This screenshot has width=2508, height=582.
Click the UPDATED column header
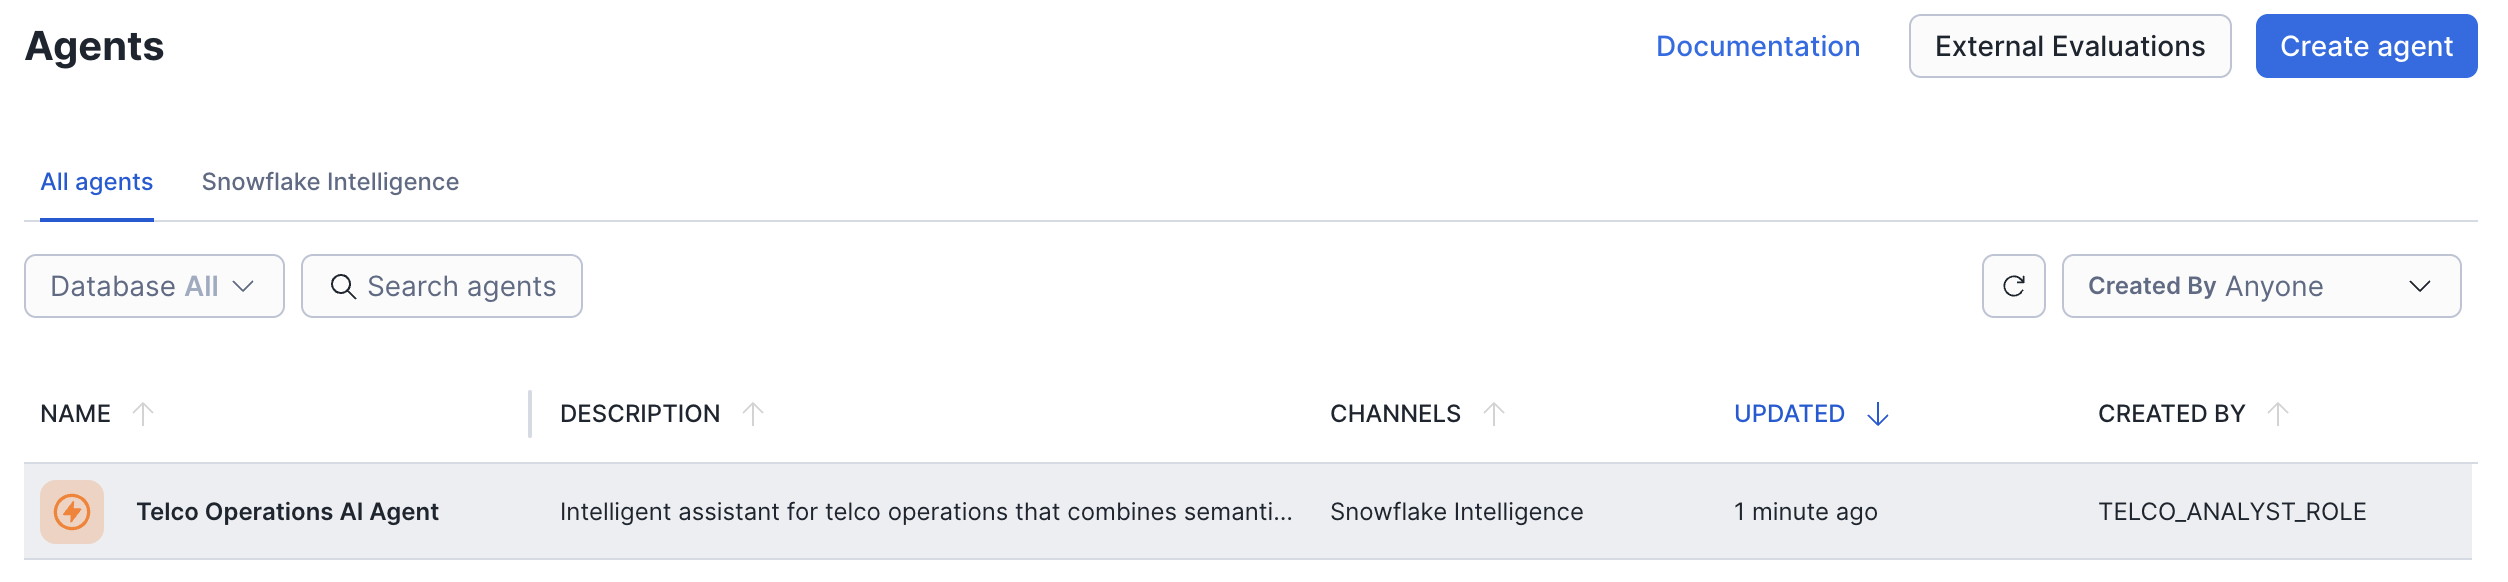click(x=1789, y=414)
